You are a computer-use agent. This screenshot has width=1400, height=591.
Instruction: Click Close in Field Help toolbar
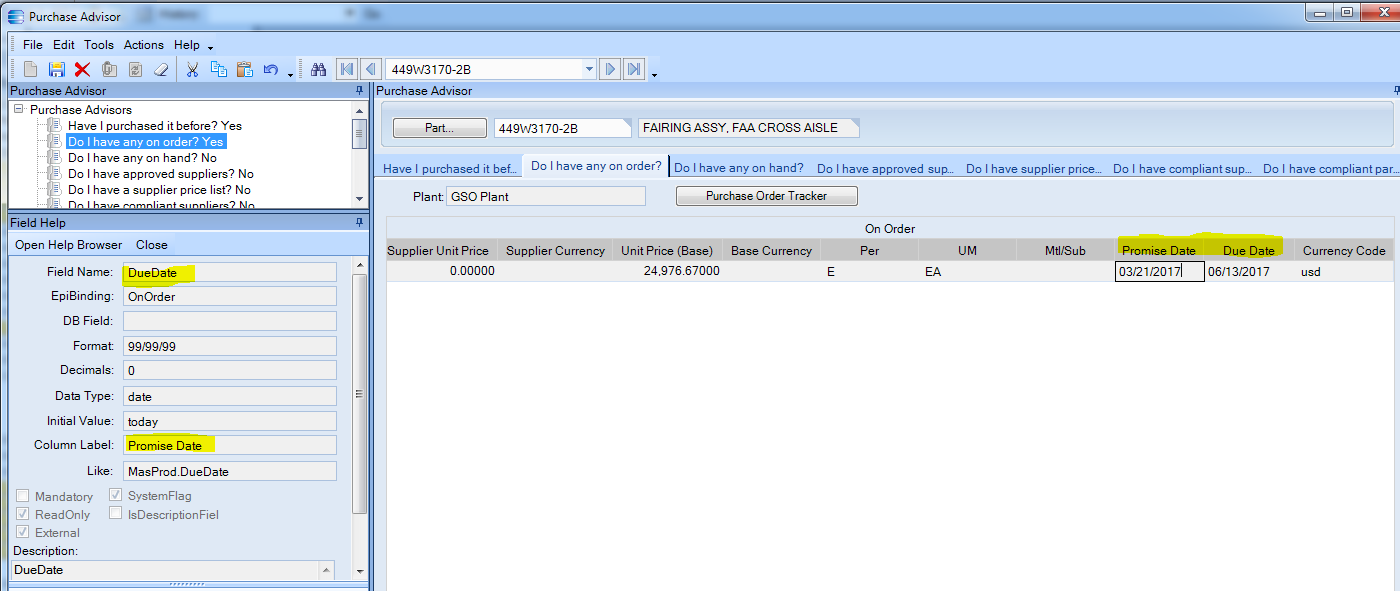[x=152, y=245]
